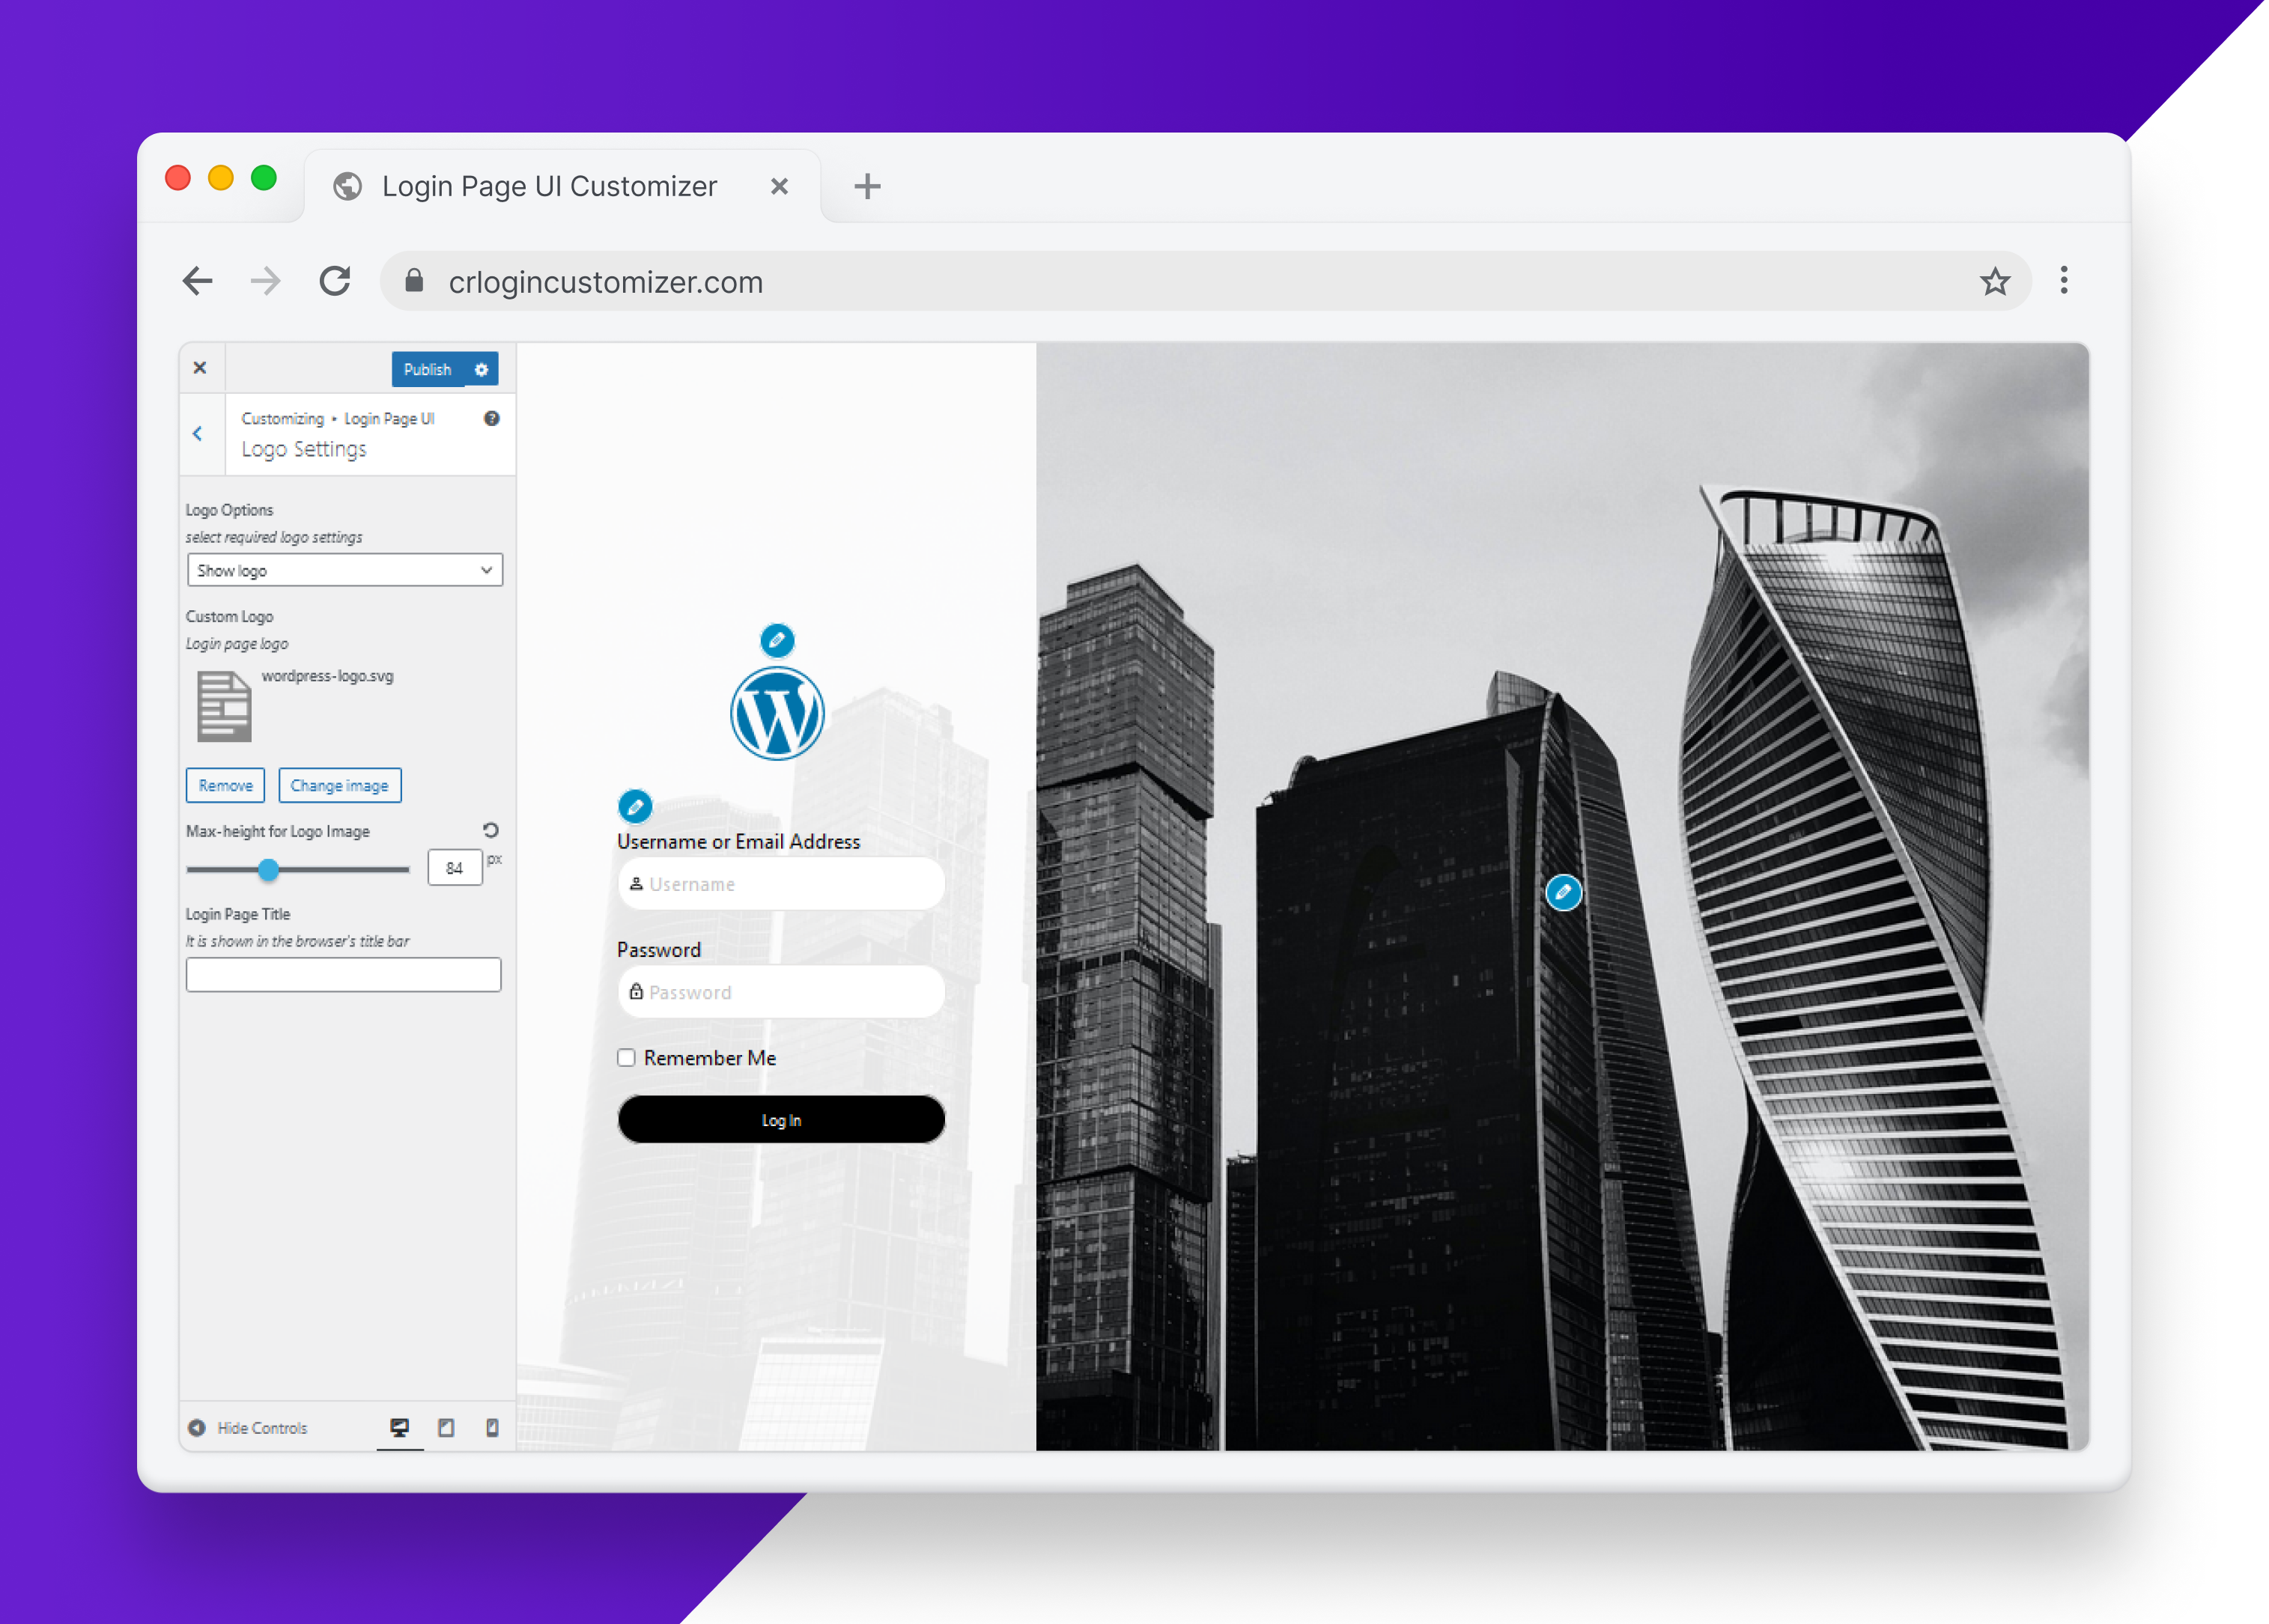Click the back arrow to leave Logo Settings
Image resolution: width=2269 pixels, height=1624 pixels.
pos(199,433)
